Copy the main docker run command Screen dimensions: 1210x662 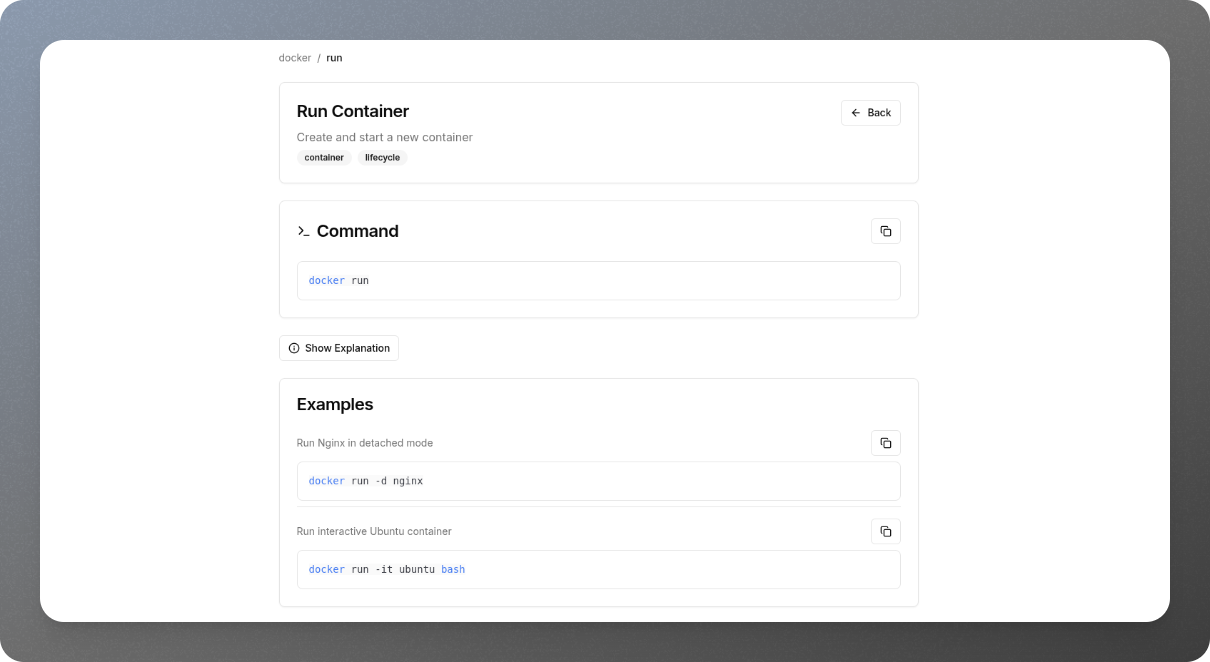[885, 231]
